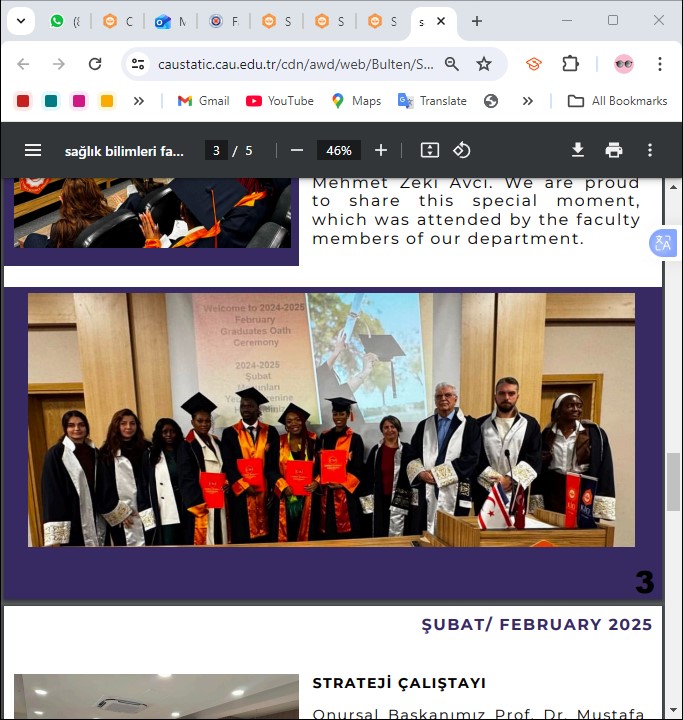Open the Extensions puzzle icon
This screenshot has width=683, height=720.
pos(570,64)
